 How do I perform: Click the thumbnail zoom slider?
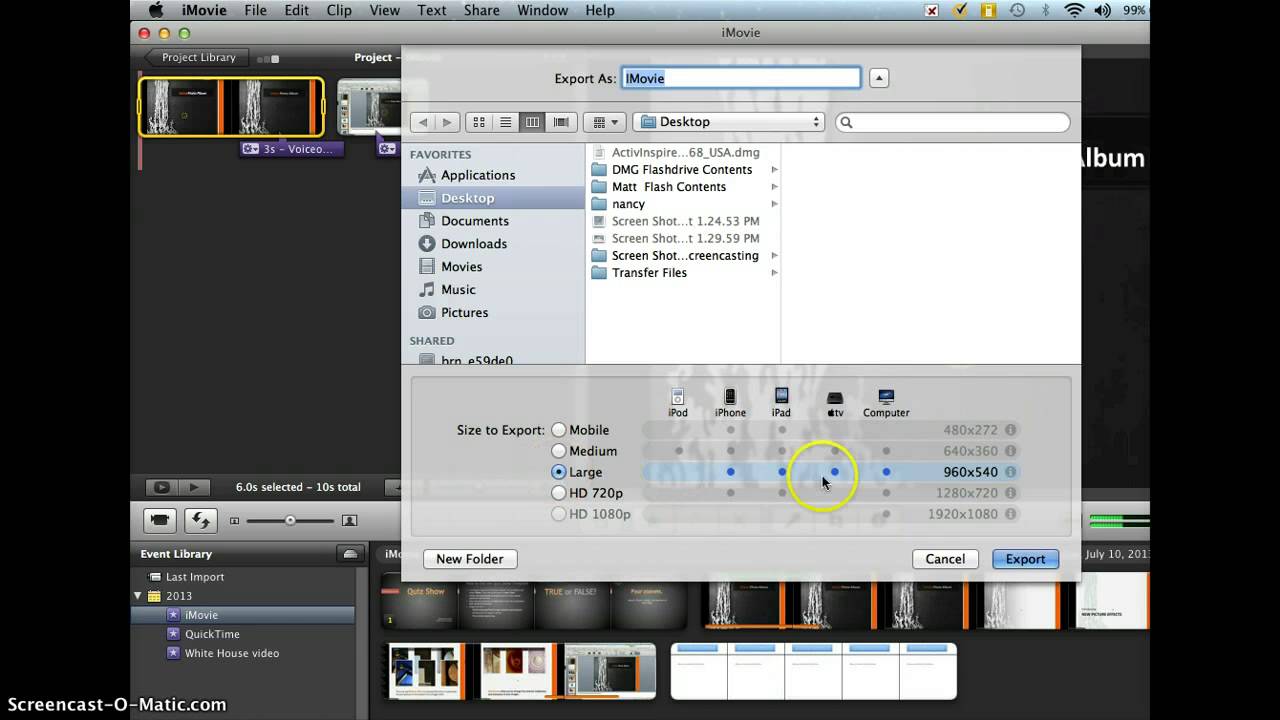[x=290, y=521]
